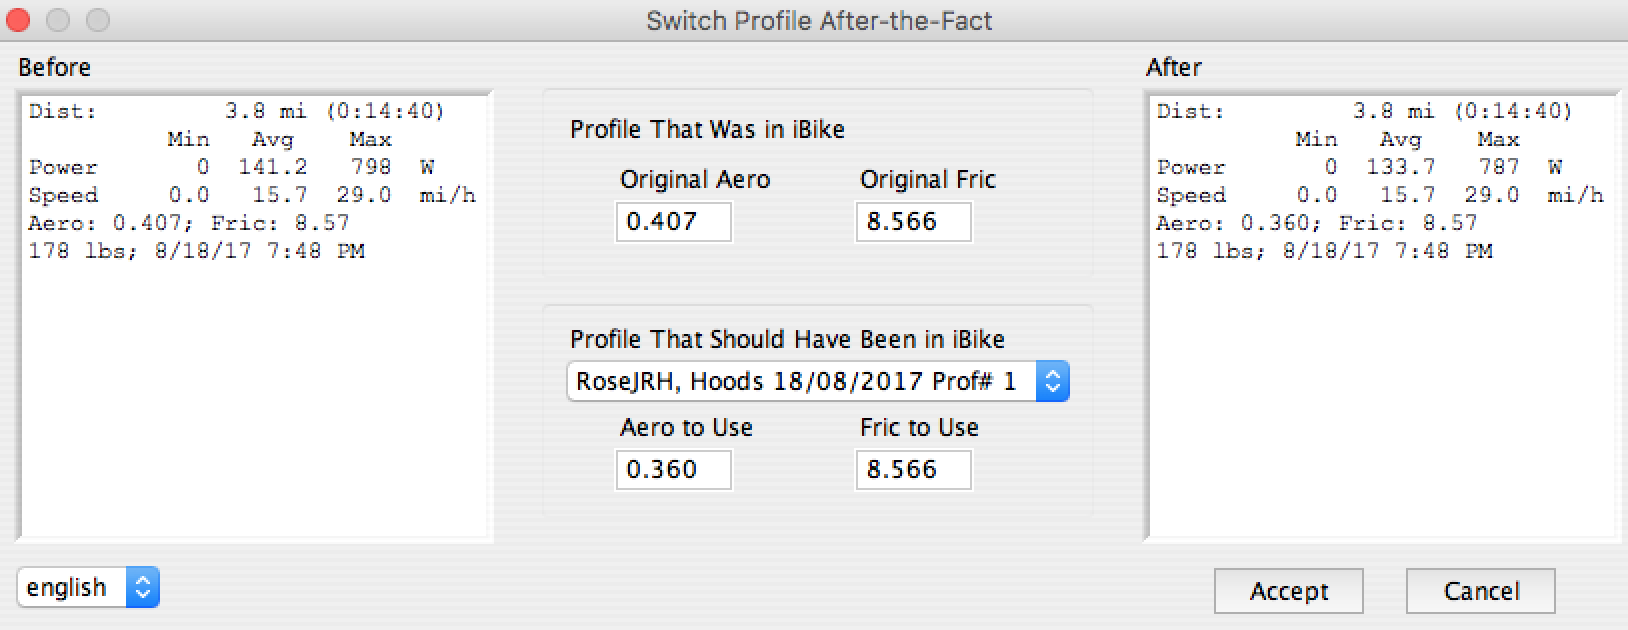
Task: Click the Original Aero input field showing 0.407
Action: (673, 222)
